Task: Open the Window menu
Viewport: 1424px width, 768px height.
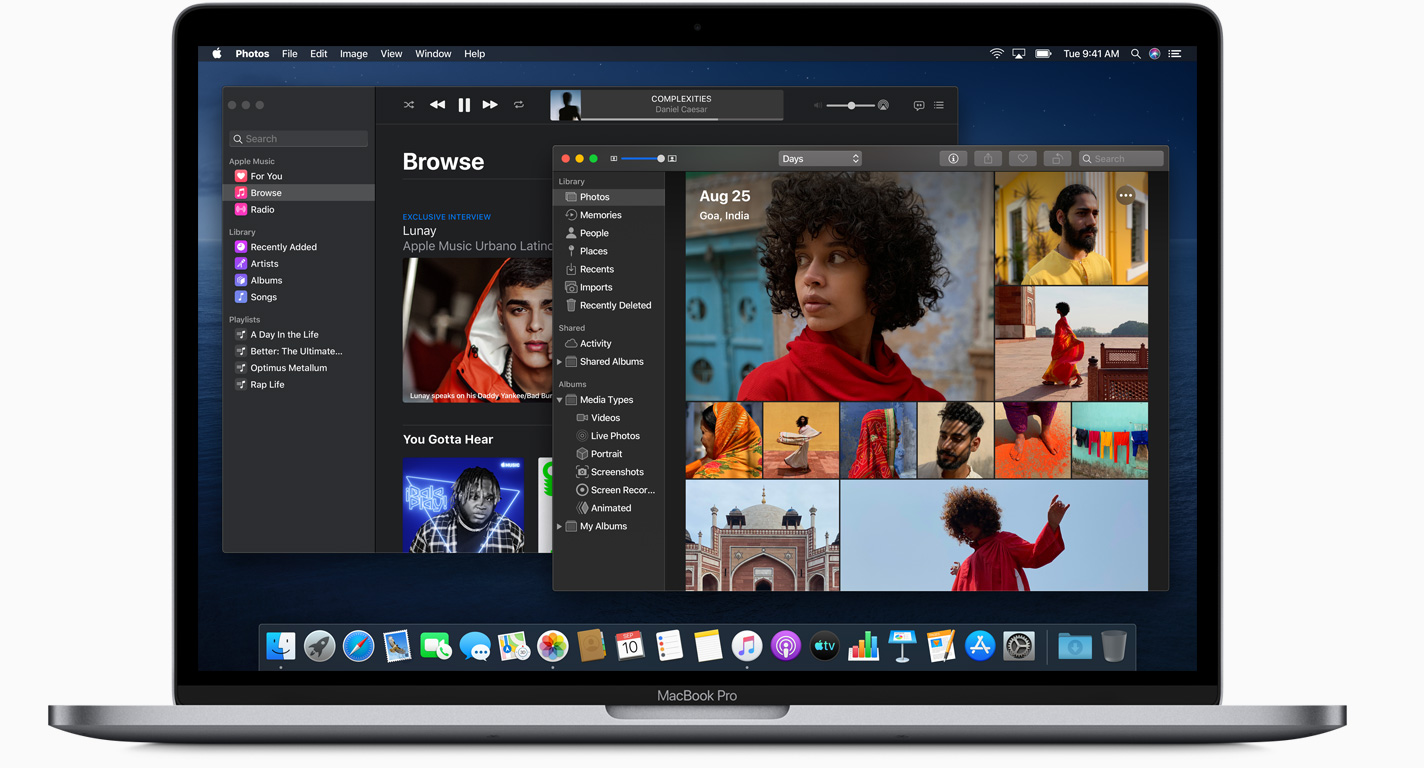Action: (x=433, y=54)
